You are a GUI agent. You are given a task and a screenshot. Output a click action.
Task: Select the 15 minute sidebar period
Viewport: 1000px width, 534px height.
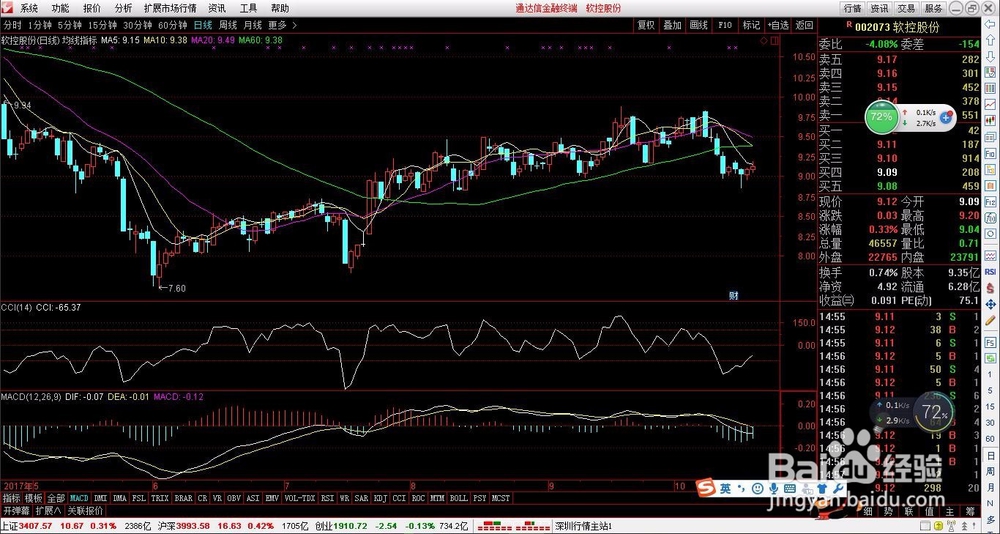989,406
